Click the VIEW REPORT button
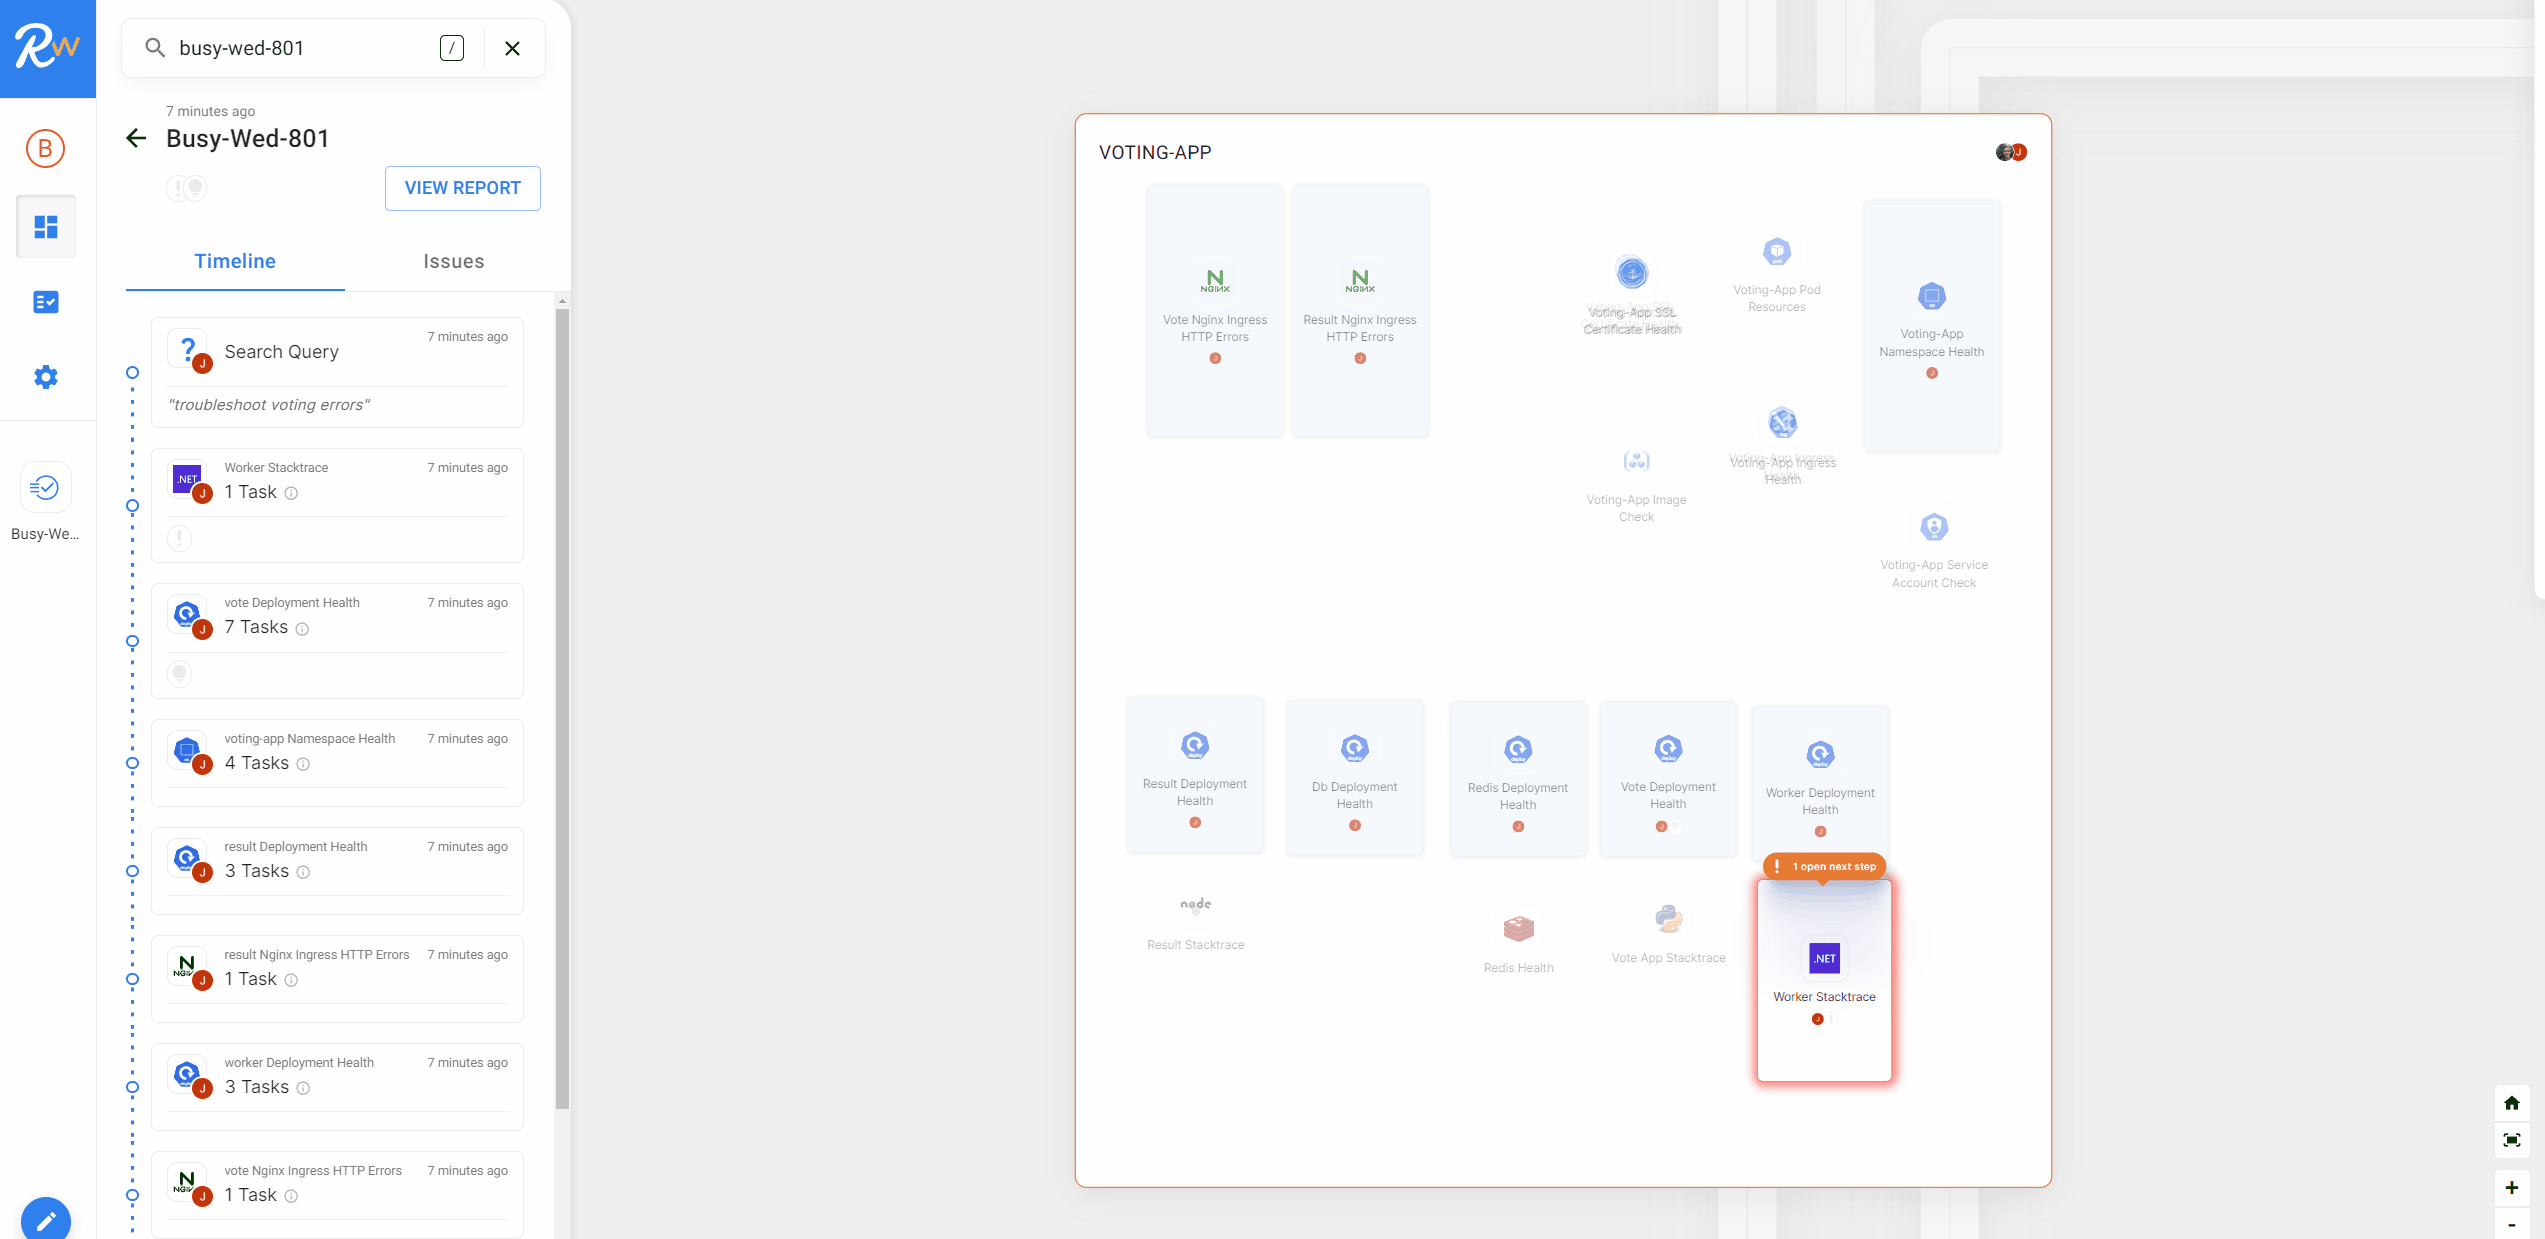The width and height of the screenshot is (2545, 1239). click(x=462, y=188)
